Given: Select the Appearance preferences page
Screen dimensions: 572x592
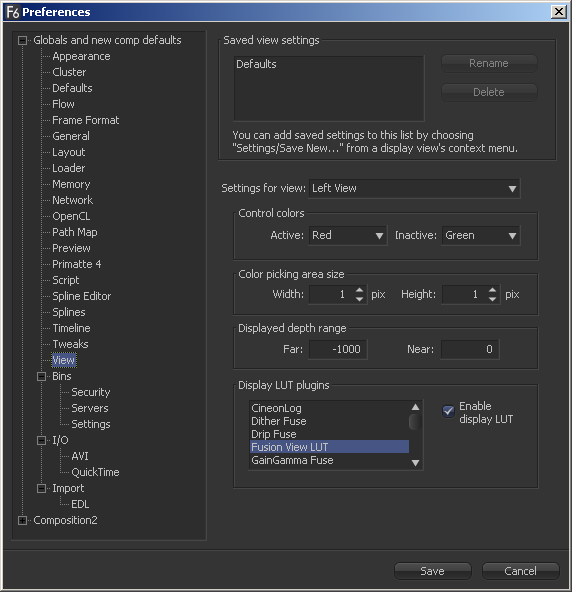Looking at the screenshot, I should [81, 56].
